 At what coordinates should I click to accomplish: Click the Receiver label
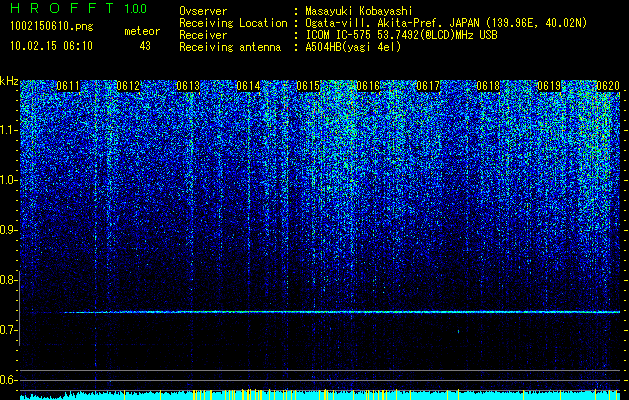(203, 35)
